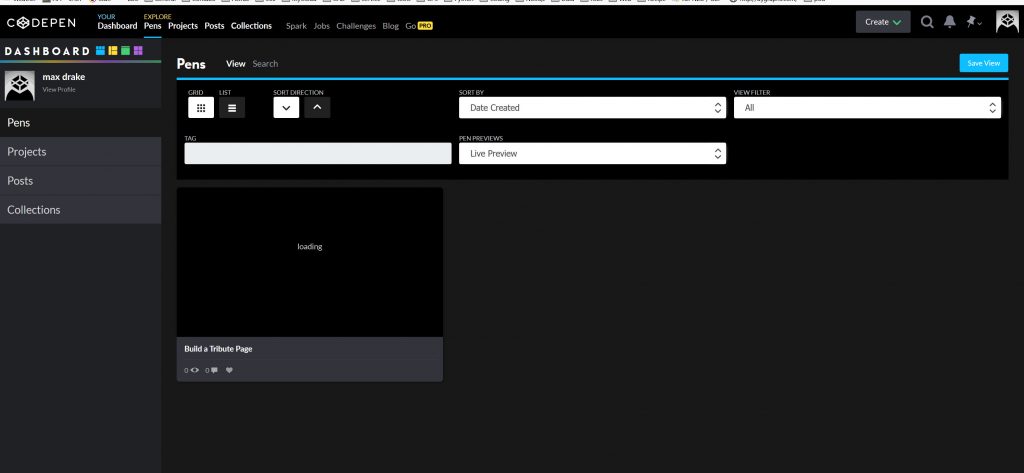The height and width of the screenshot is (473, 1024).
Task: Click the Tag input field
Action: tap(318, 153)
